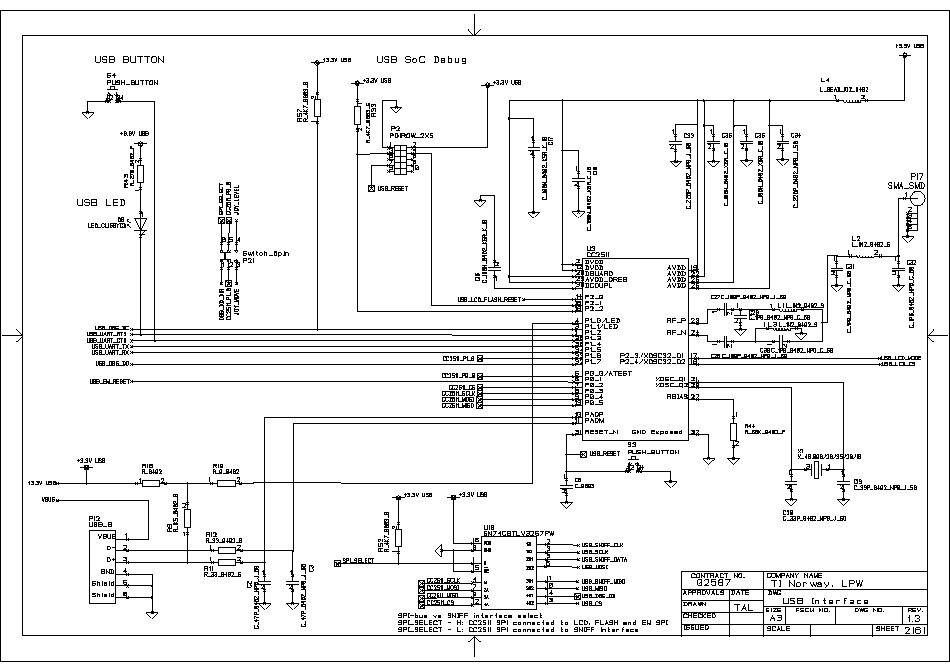This screenshot has height=671, width=950.
Task: Click the RF_P pin label
Action: [676, 320]
